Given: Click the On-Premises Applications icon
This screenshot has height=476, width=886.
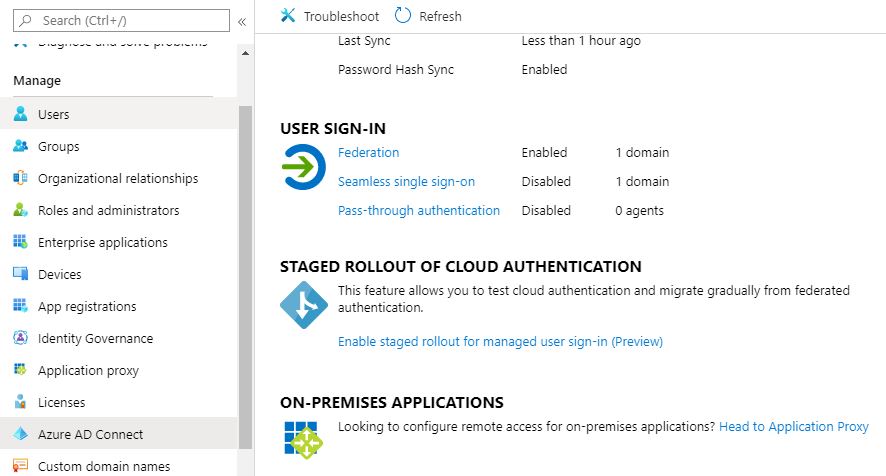Looking at the screenshot, I should pyautogui.click(x=303, y=440).
